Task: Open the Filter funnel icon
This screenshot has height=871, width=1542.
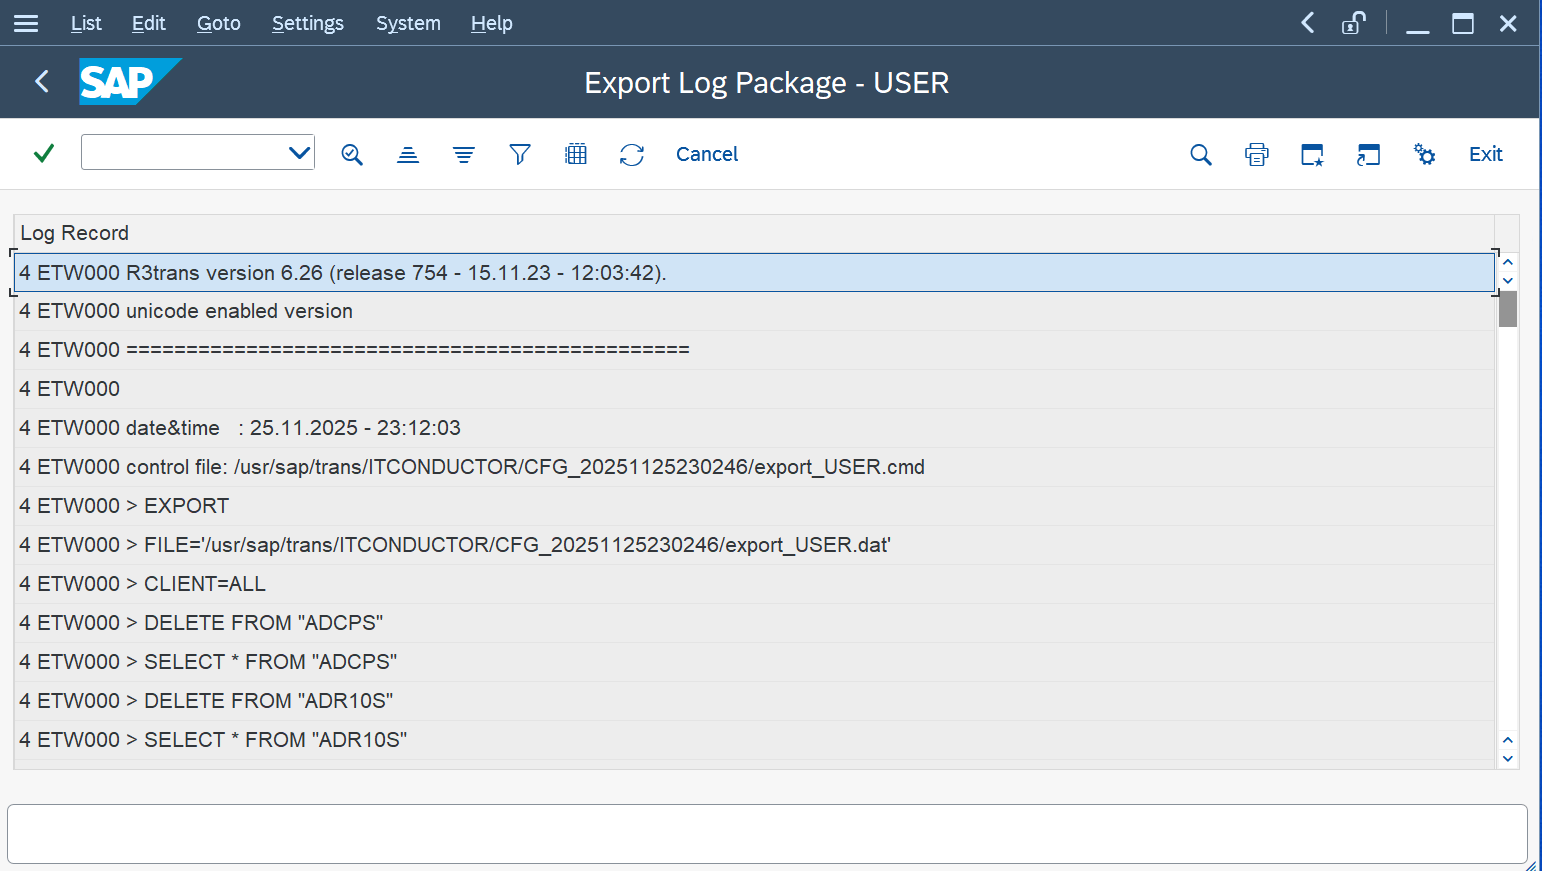Action: point(520,154)
